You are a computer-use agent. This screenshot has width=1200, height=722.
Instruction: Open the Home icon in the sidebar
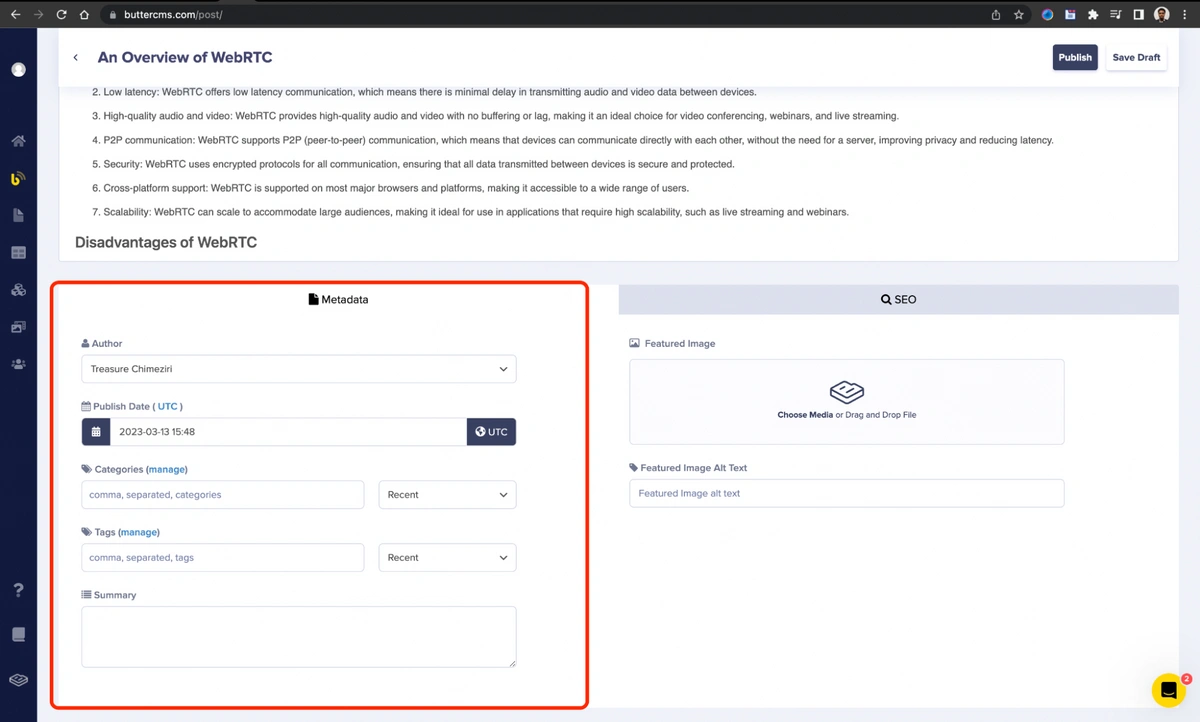[x=18, y=141]
